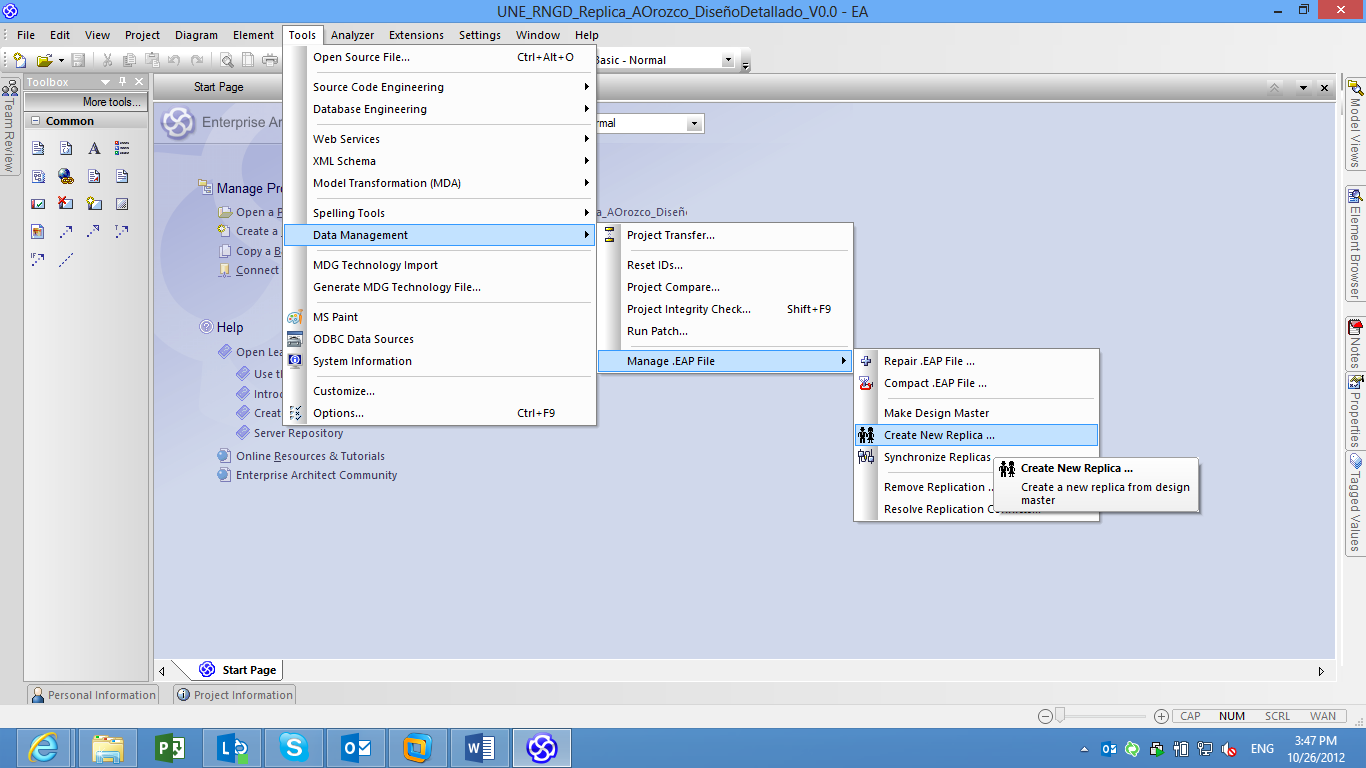Click the Toolbox pin icon
1366x768 pixels.
point(122,82)
